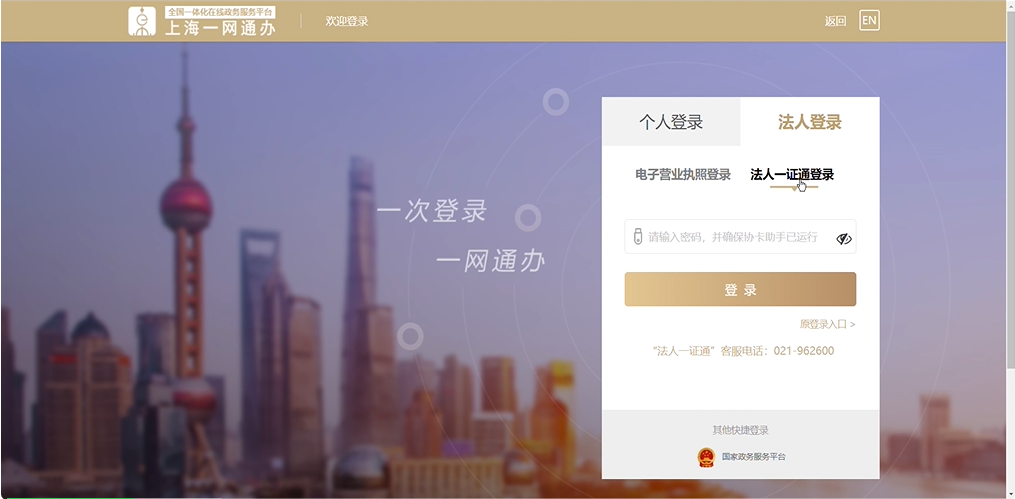This screenshot has height=499, width=1015.
Task: Click the 返回 link in the header
Action: [x=835, y=21]
